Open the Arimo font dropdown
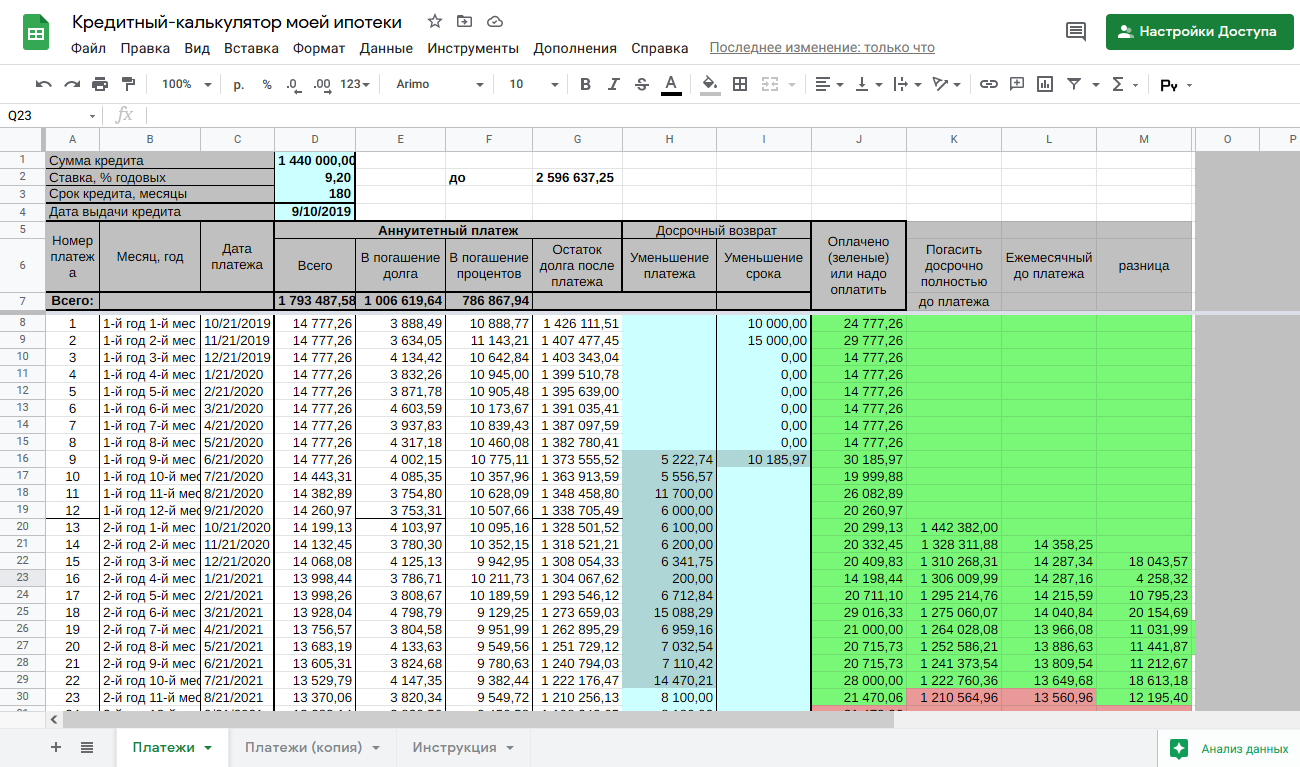 [440, 84]
